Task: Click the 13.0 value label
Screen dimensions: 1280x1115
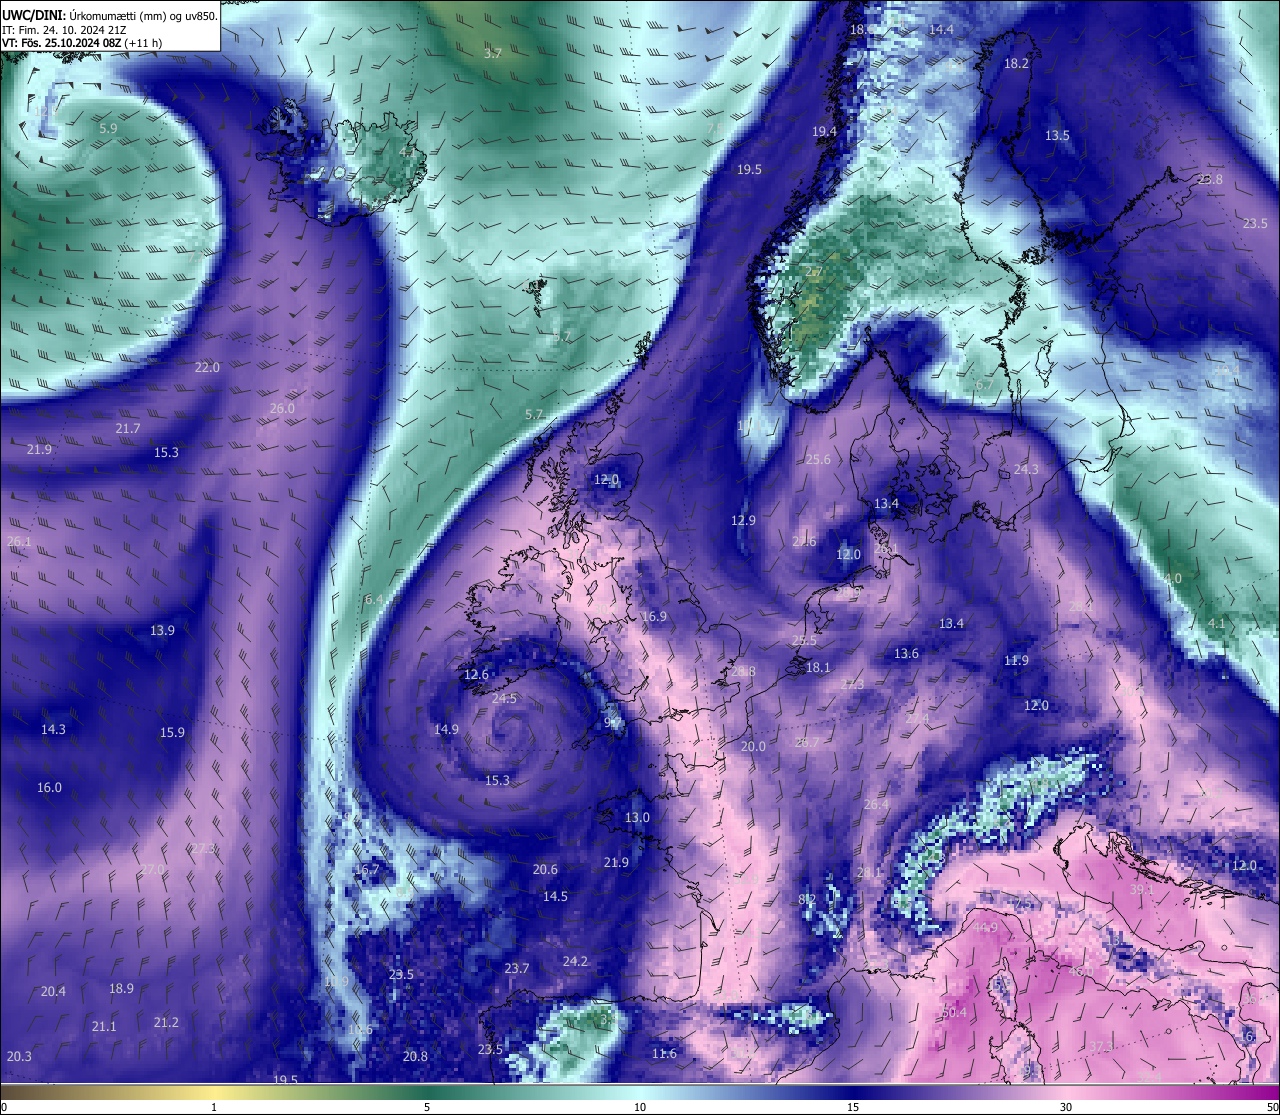Action: 637,818
